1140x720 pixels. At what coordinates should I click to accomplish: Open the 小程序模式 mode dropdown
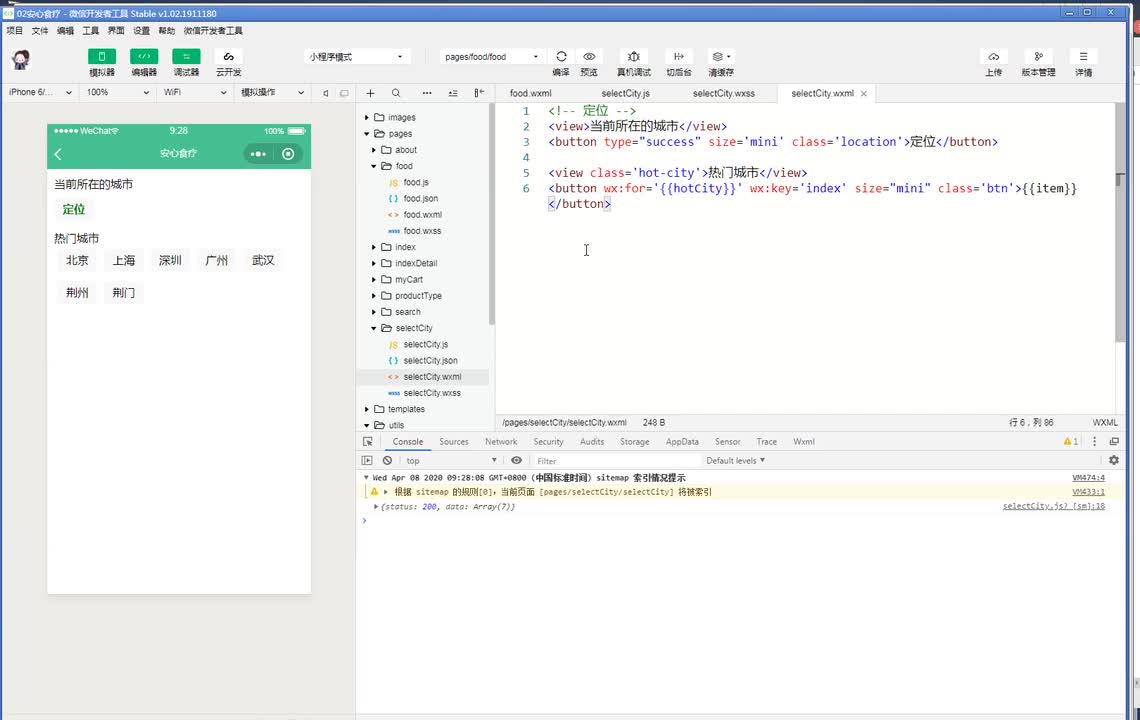pyautogui.click(x=357, y=57)
